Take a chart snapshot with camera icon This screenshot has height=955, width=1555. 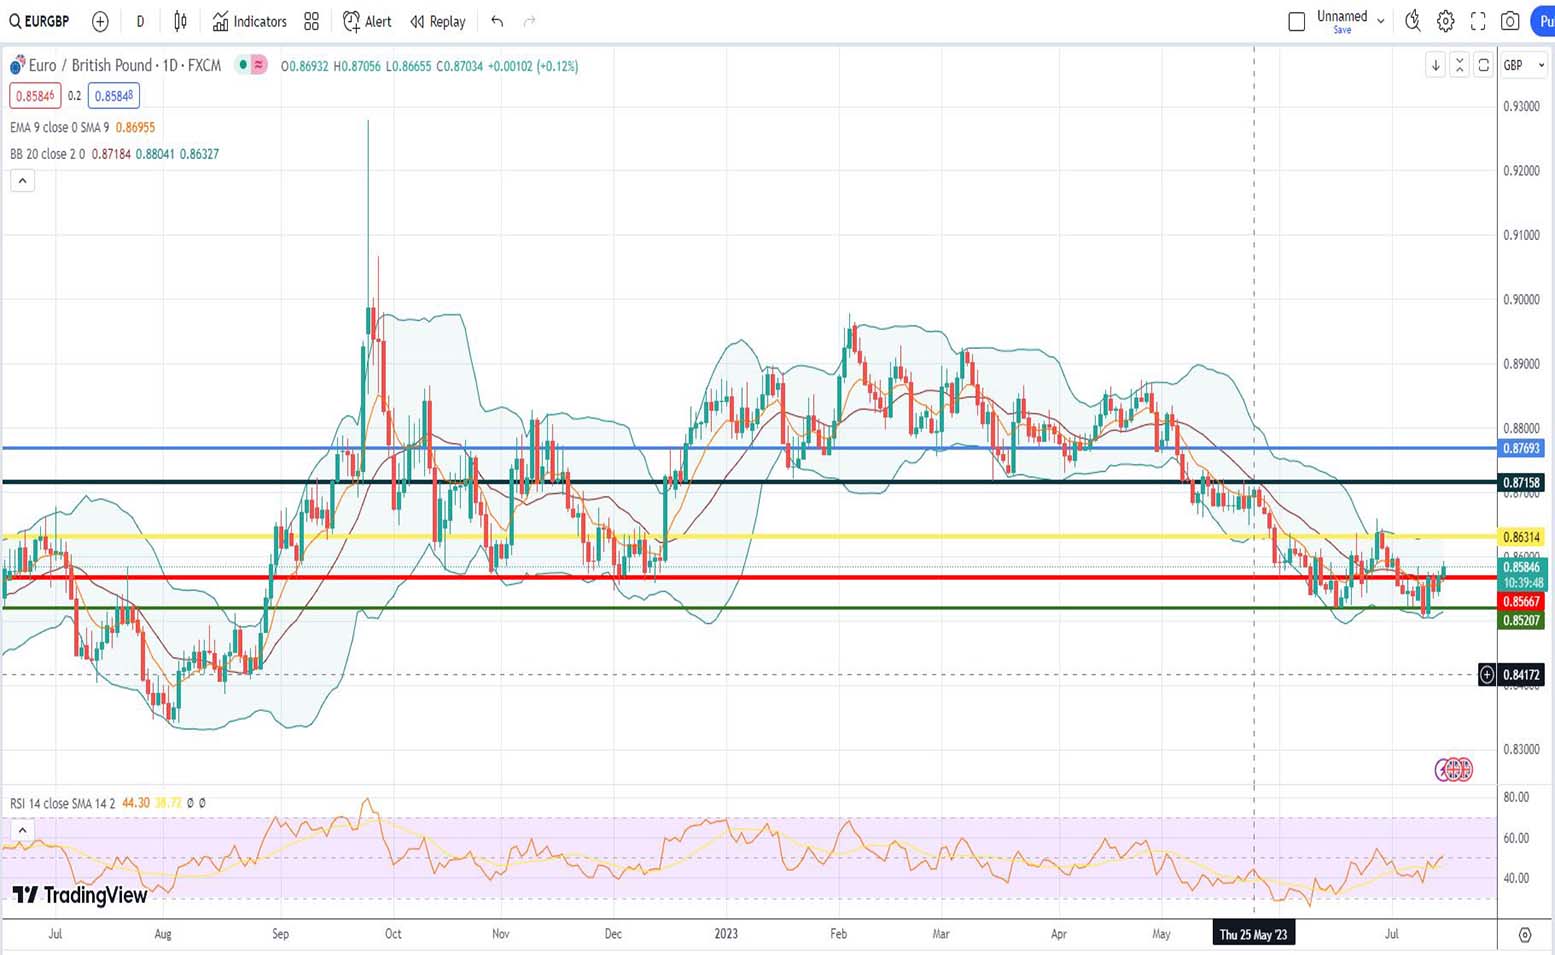tap(1510, 21)
